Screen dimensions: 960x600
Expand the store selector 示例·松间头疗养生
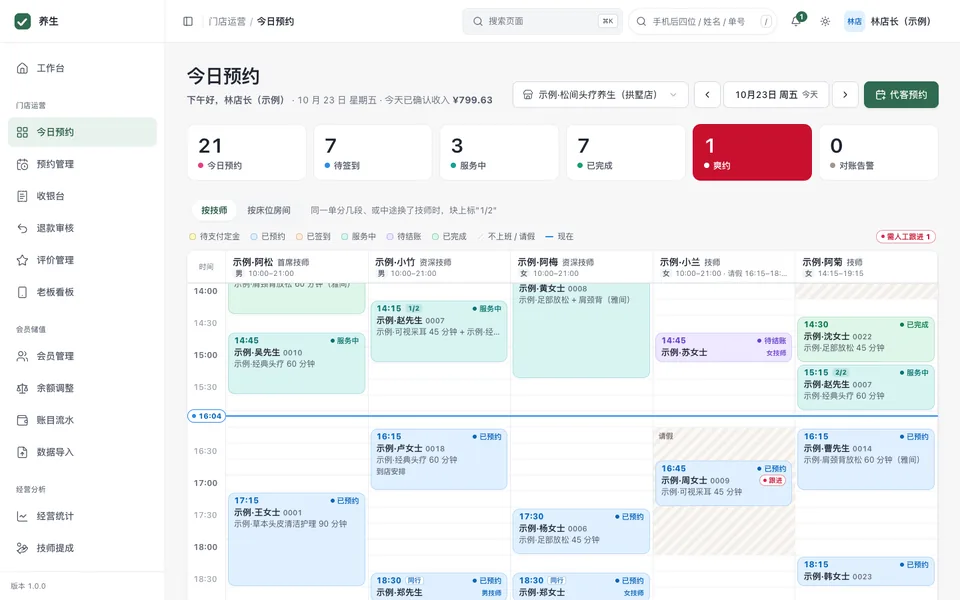(x=600, y=95)
